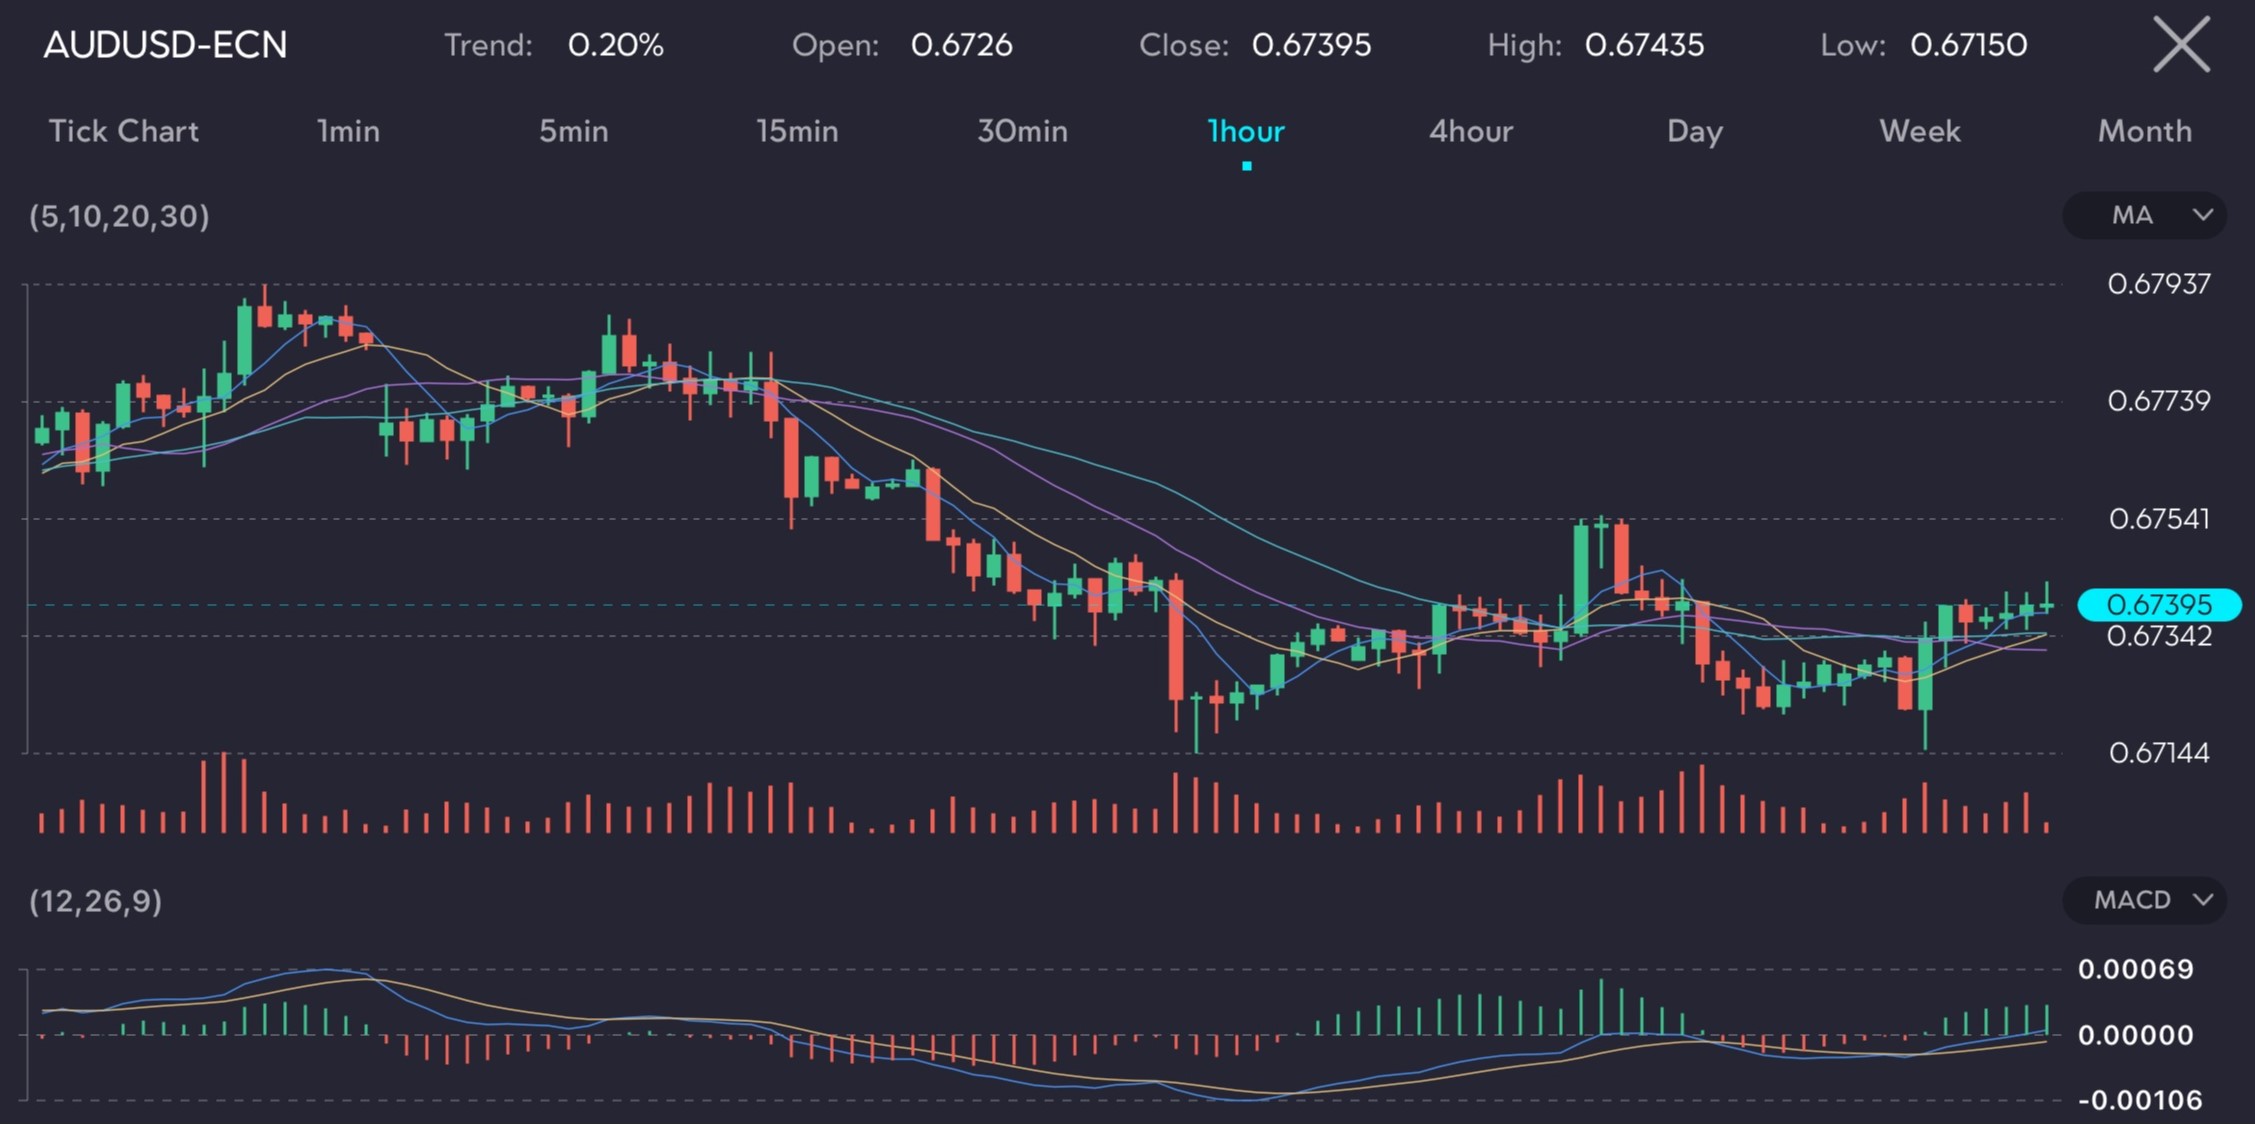Click the Open value 0.6726
The height and width of the screenshot is (1125, 2255).
(962, 45)
